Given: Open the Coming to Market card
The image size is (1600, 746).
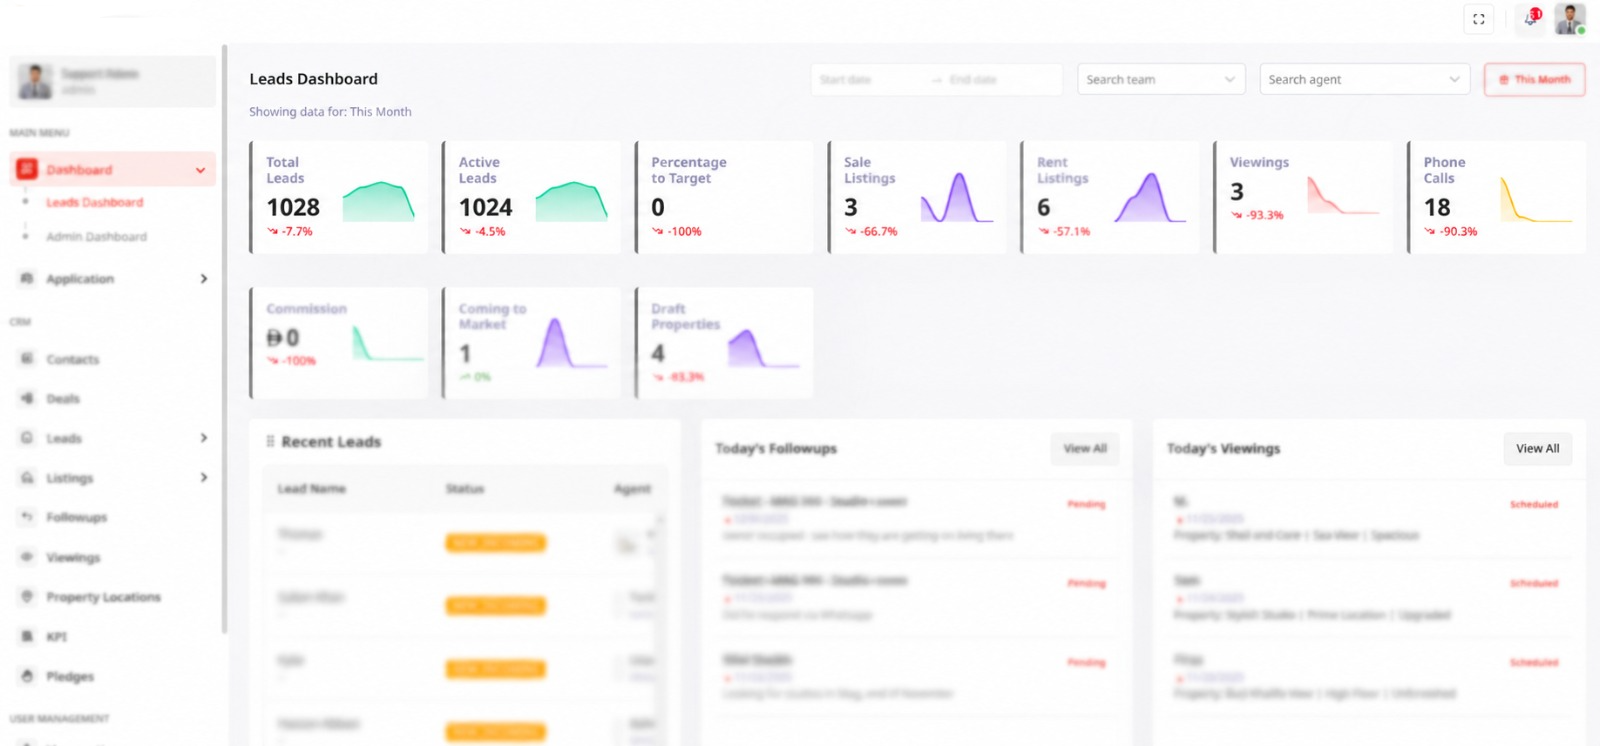Looking at the screenshot, I should pos(532,343).
